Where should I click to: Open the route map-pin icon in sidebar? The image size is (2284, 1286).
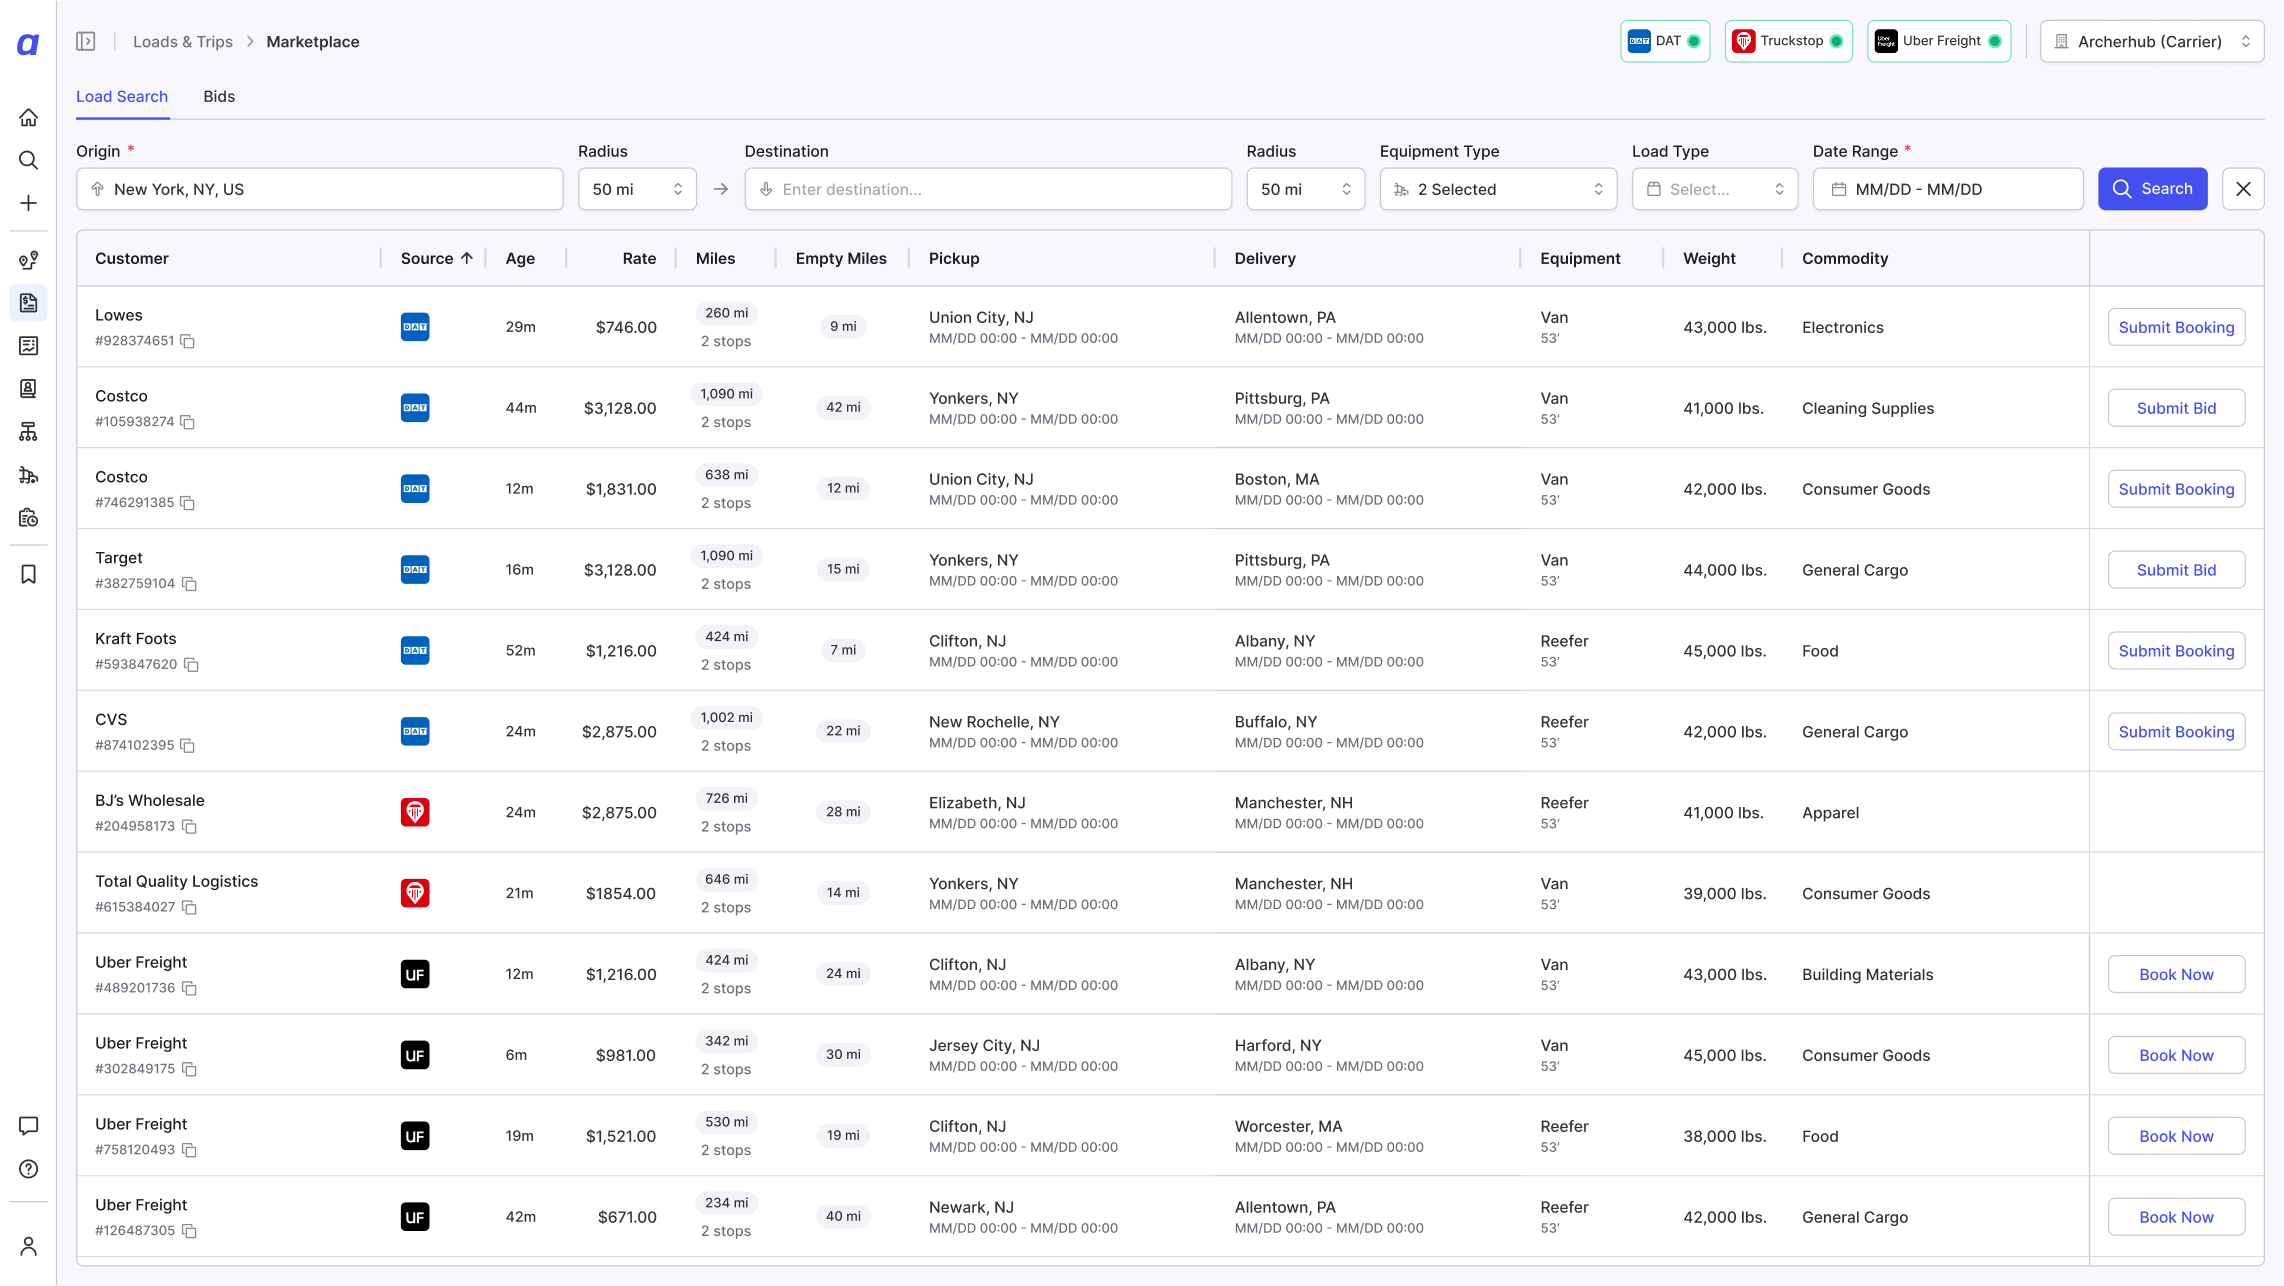pos(28,260)
